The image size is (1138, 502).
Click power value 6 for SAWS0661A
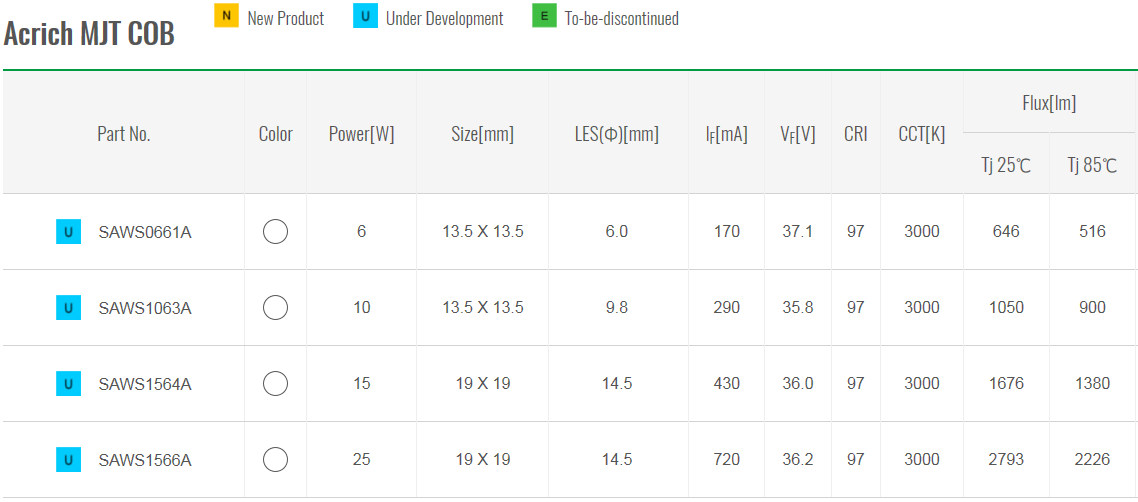(361, 232)
